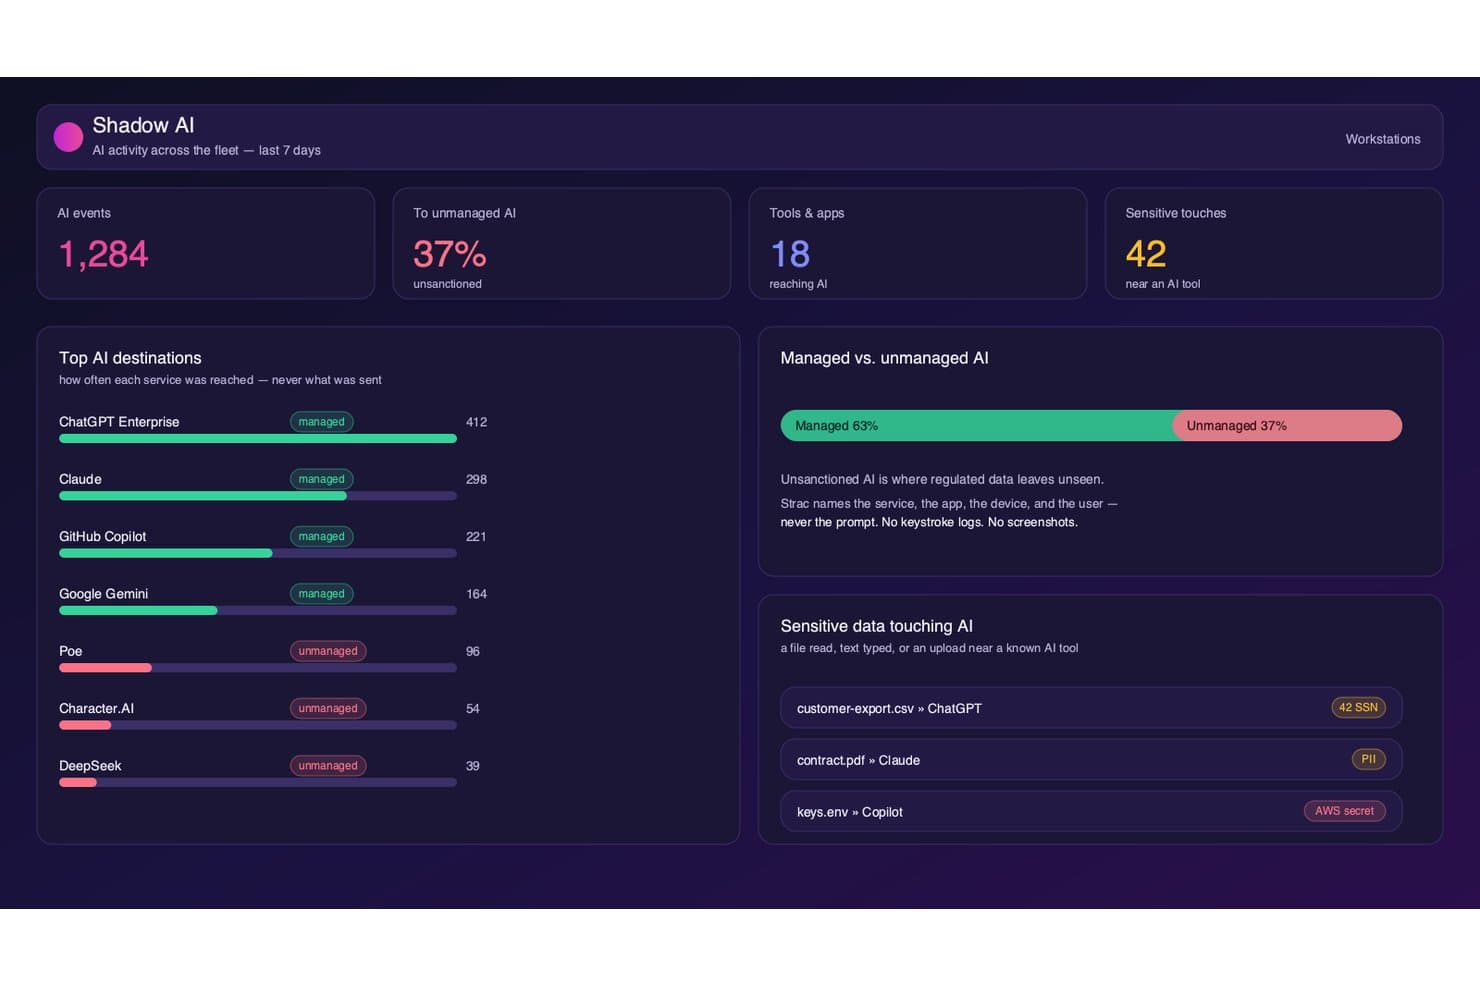Click the unmanaged badge next to DeepSeek
Viewport: 1480px width, 987px height.
pyautogui.click(x=328, y=766)
